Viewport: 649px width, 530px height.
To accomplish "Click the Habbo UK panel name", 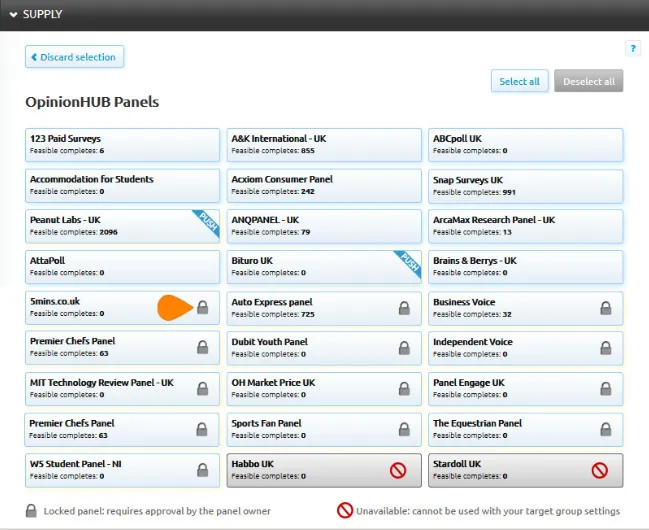I will click(x=252, y=464).
